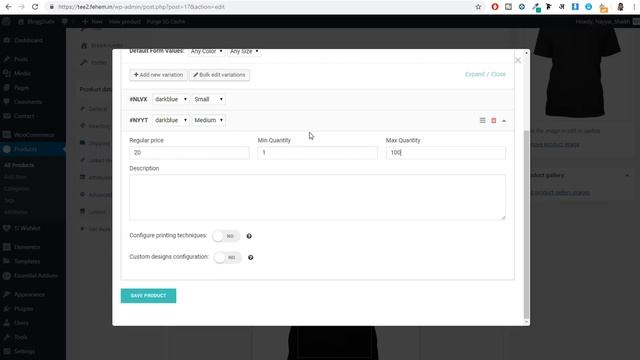Open Posts in the sidebar menu
This screenshot has width=640, height=360.
coord(21,59)
